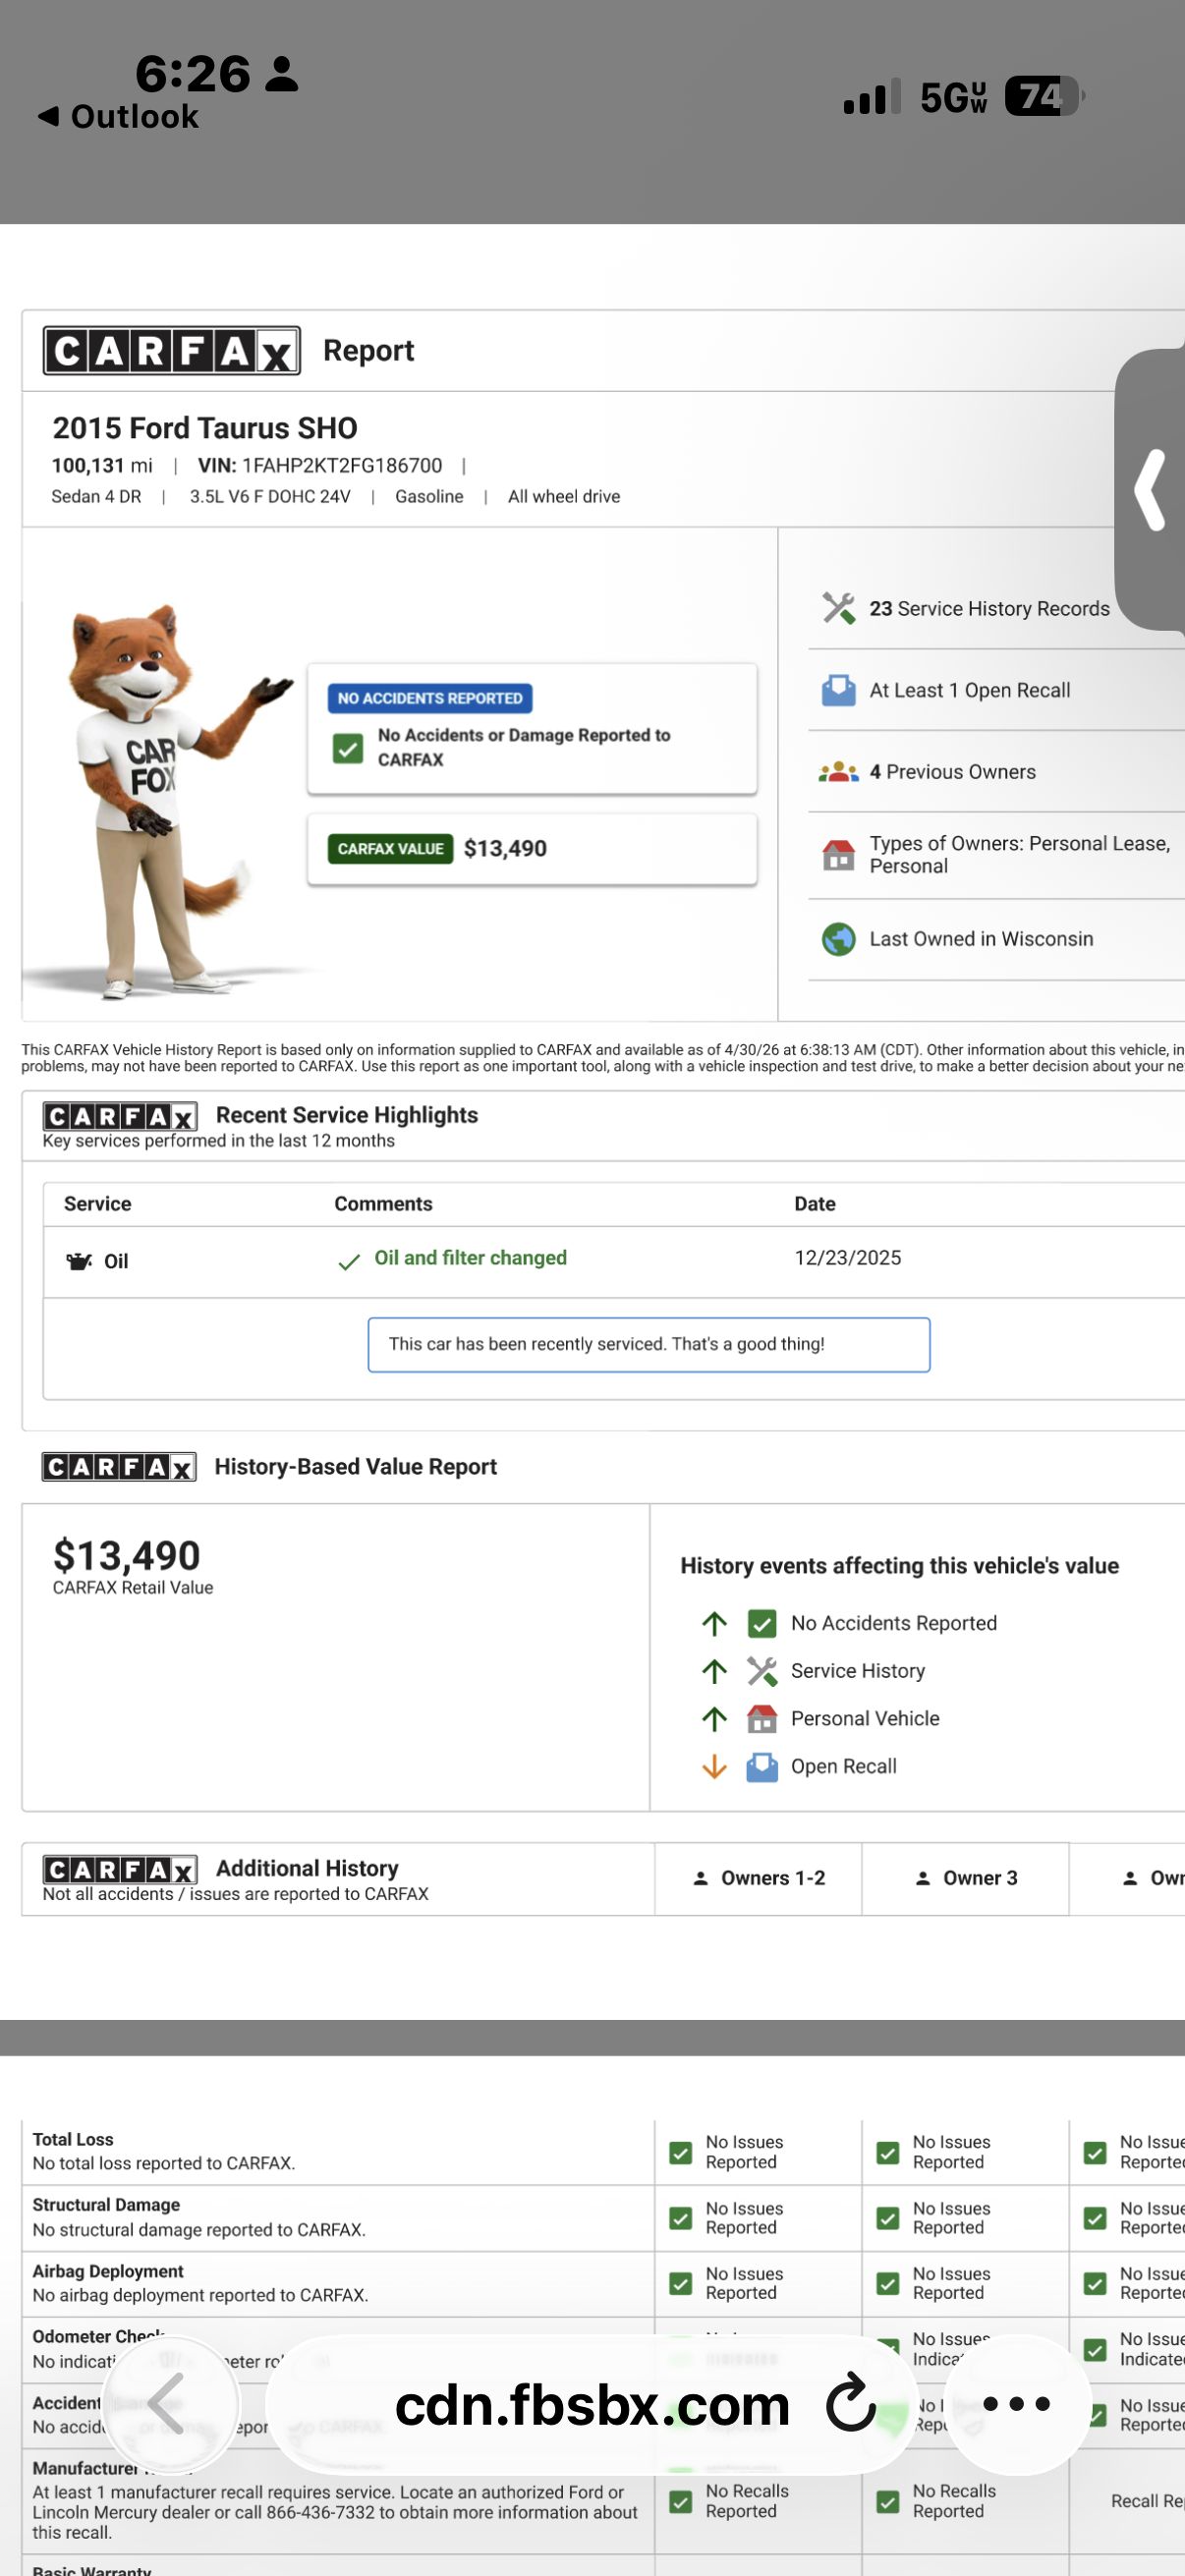Click the CARFAX VALUE badge
Screen dimensions: 1185x2576
coord(390,849)
